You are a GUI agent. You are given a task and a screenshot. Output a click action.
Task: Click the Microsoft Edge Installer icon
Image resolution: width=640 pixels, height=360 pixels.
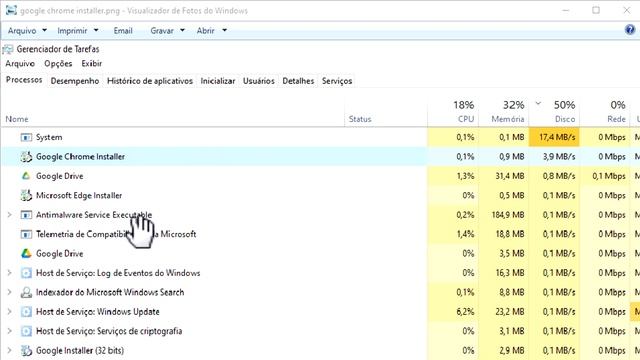(26, 196)
